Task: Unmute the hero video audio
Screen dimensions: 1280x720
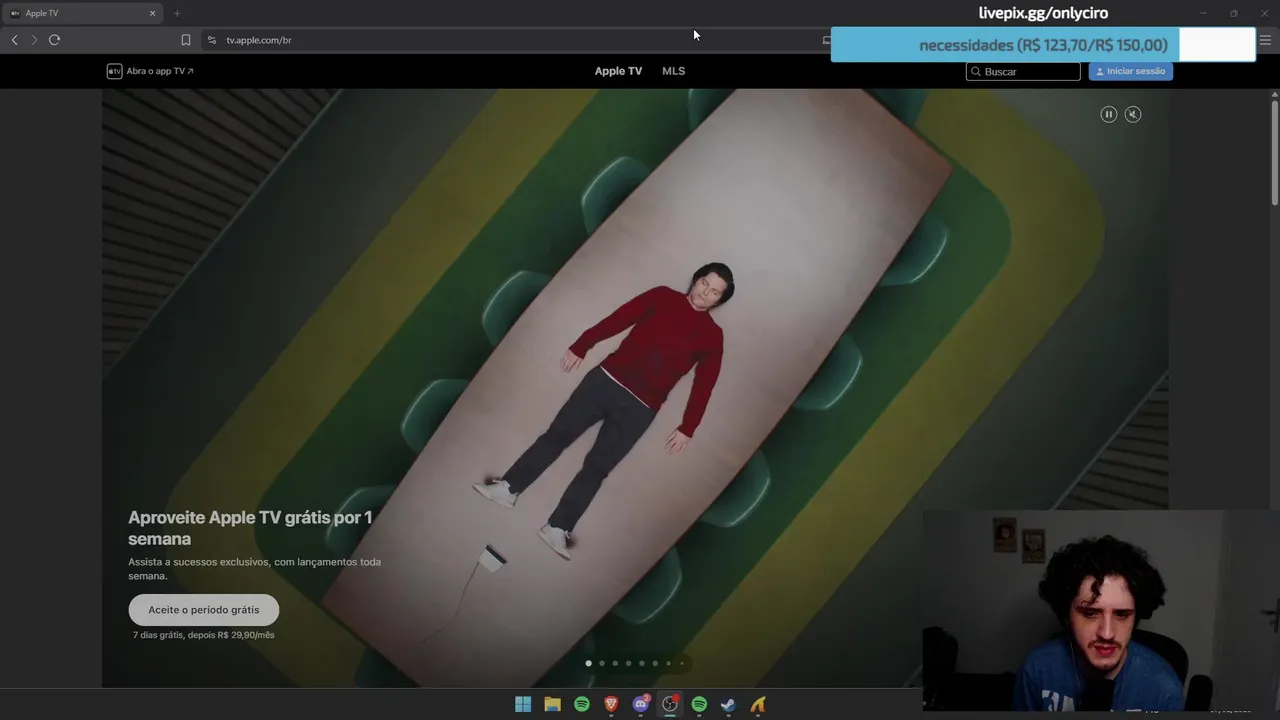Action: [x=1133, y=114]
